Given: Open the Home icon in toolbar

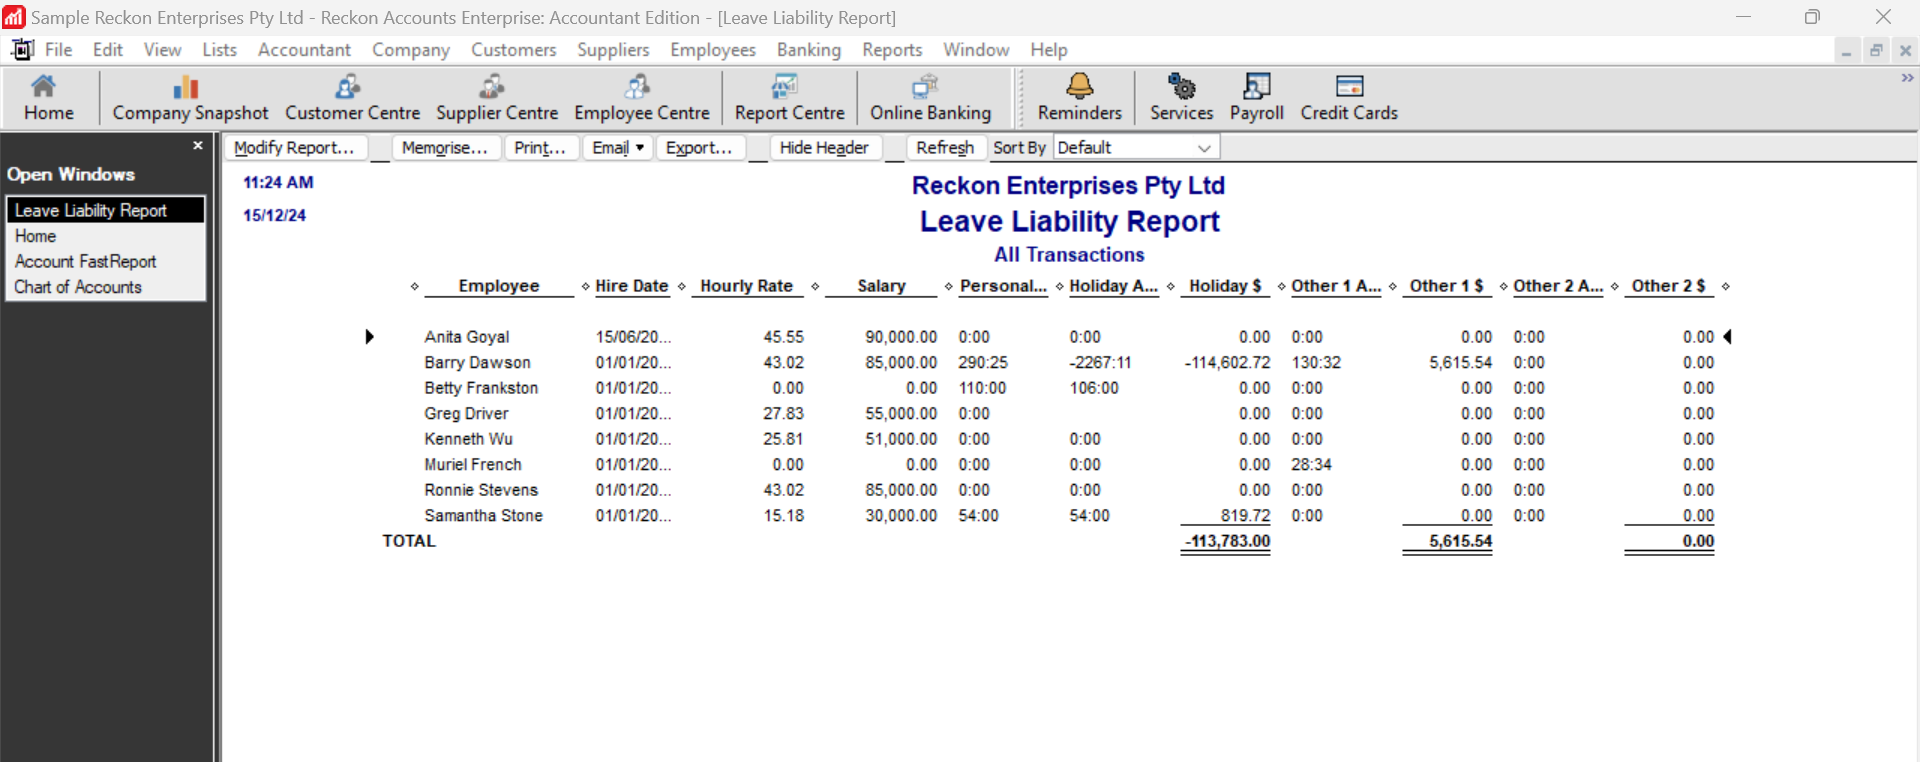Looking at the screenshot, I should pos(48,98).
